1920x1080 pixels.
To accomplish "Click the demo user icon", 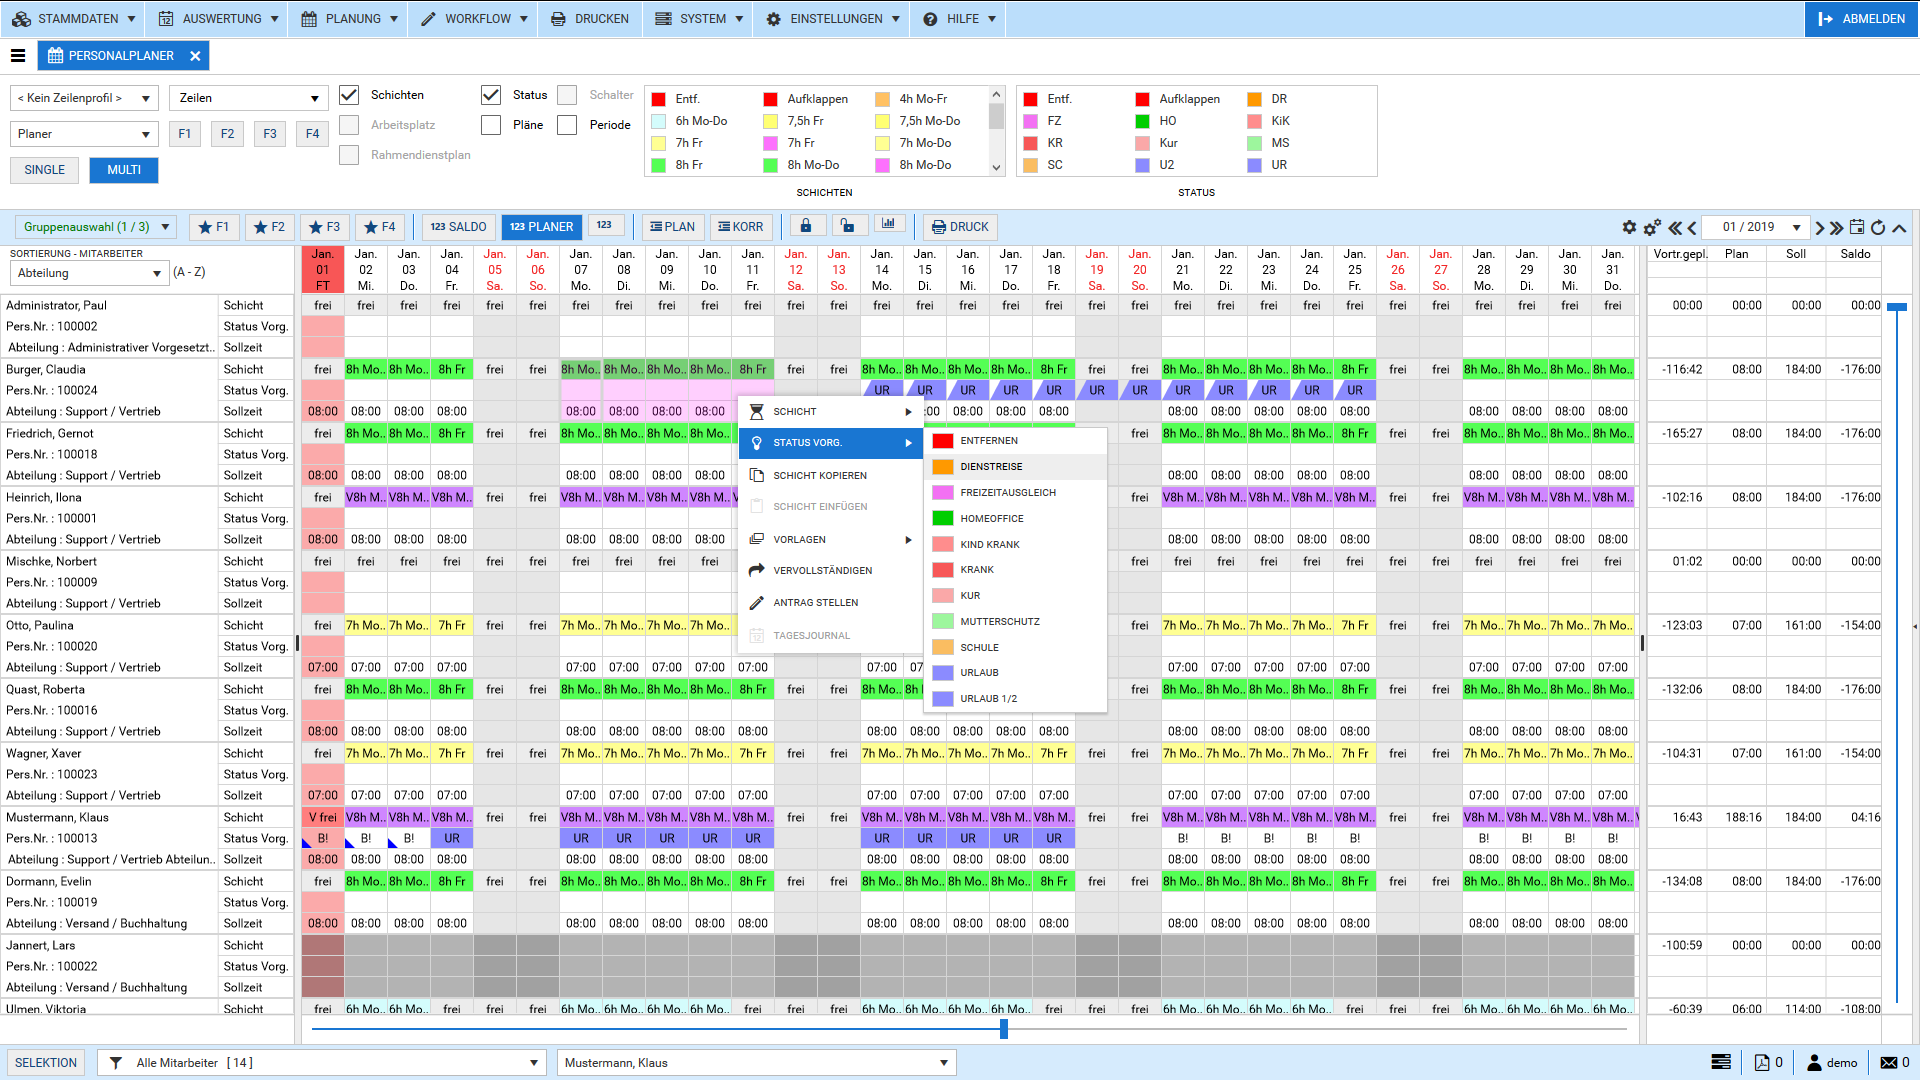I will 1814,1062.
